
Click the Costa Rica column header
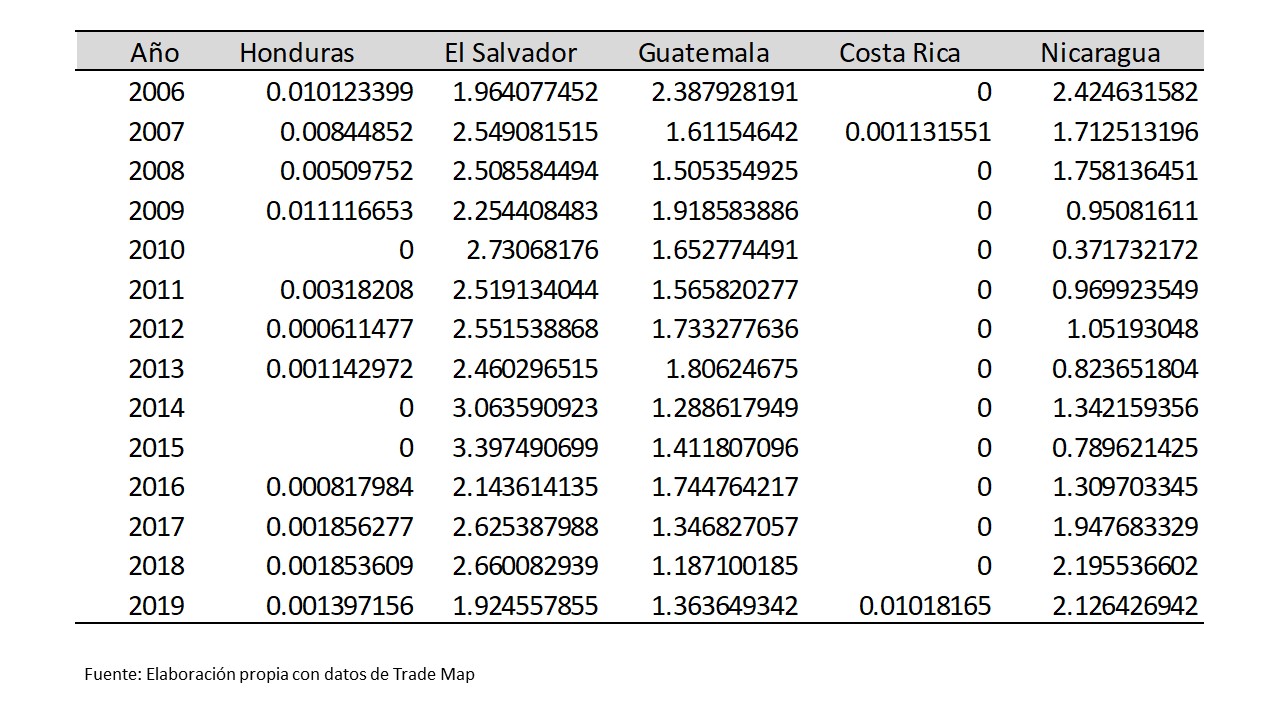[x=899, y=52]
